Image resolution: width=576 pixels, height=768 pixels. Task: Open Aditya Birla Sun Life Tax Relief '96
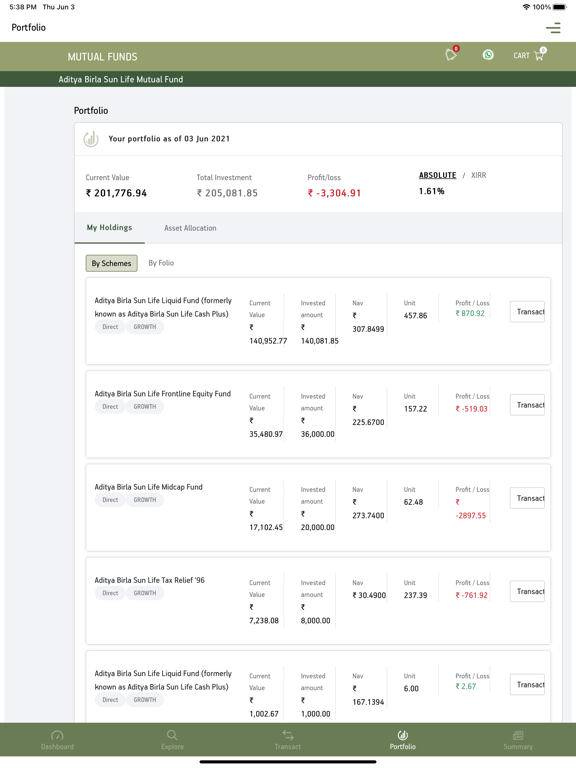click(x=149, y=580)
